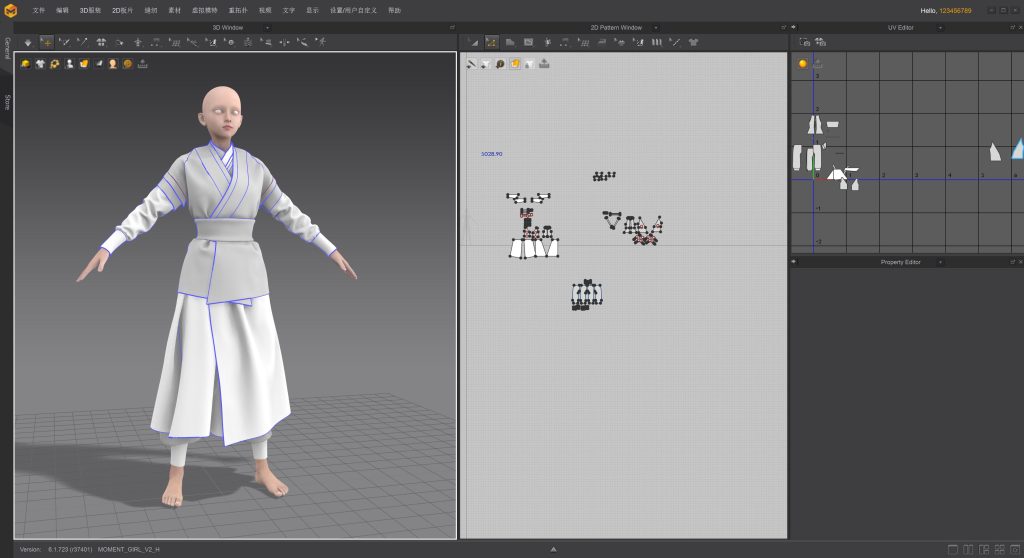Screen dimensions: 1024x558
Task: Click the avatar's waistband in 3D window
Action: click(225, 230)
